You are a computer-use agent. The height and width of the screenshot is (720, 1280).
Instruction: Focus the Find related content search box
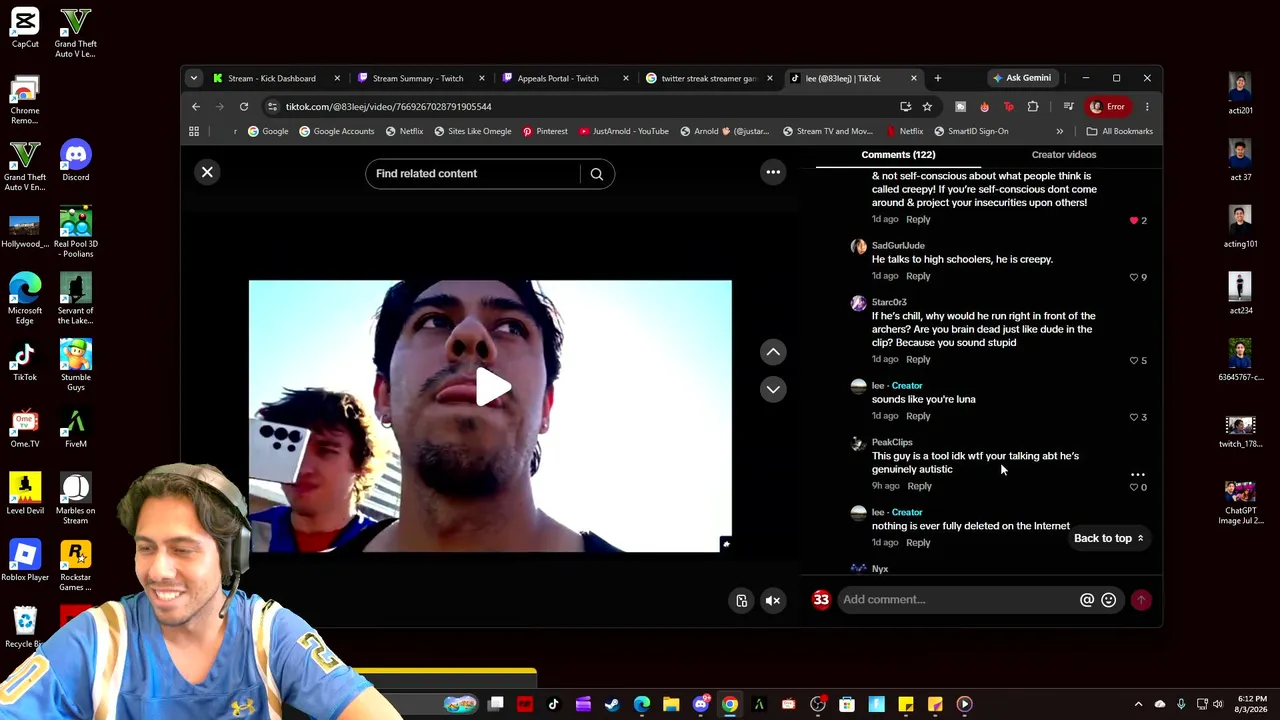tap(472, 174)
